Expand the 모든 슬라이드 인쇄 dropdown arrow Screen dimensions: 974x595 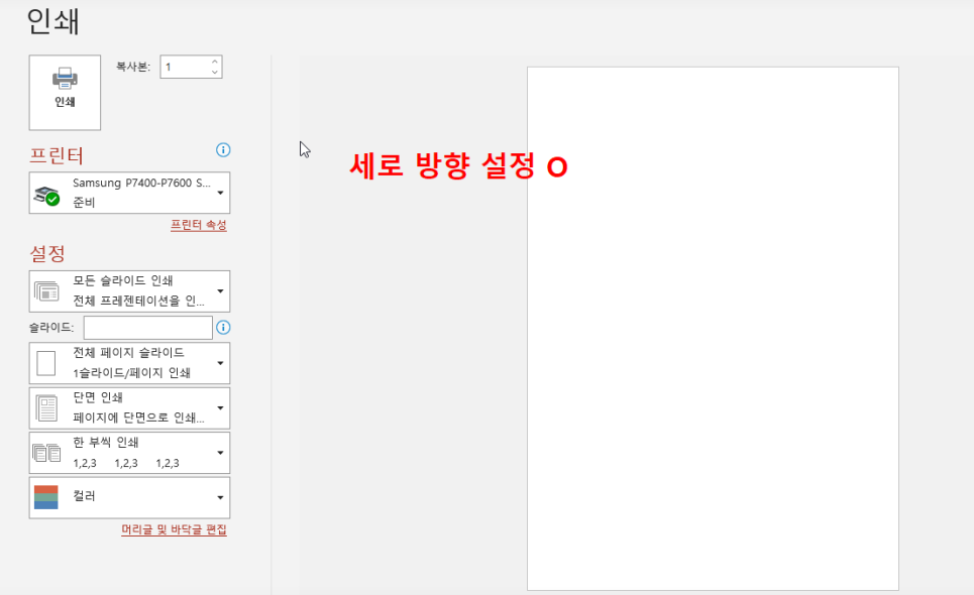[219, 291]
